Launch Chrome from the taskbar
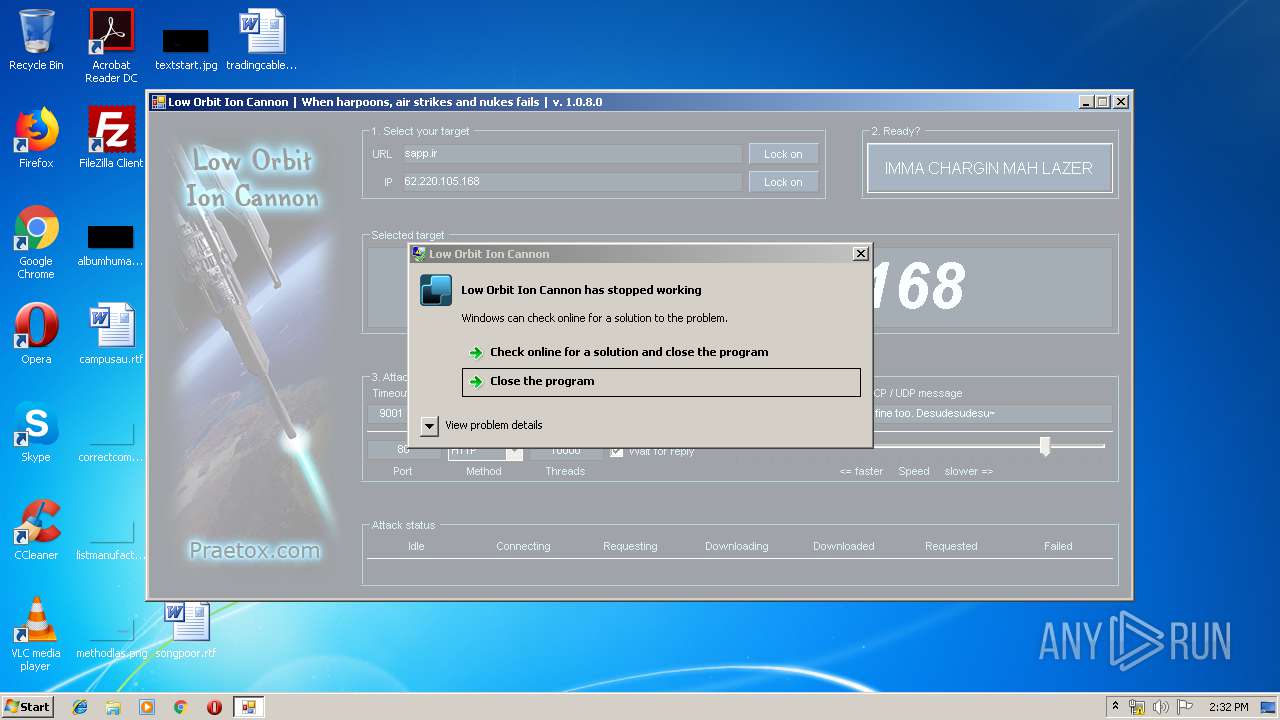The image size is (1280, 720). (x=181, y=707)
